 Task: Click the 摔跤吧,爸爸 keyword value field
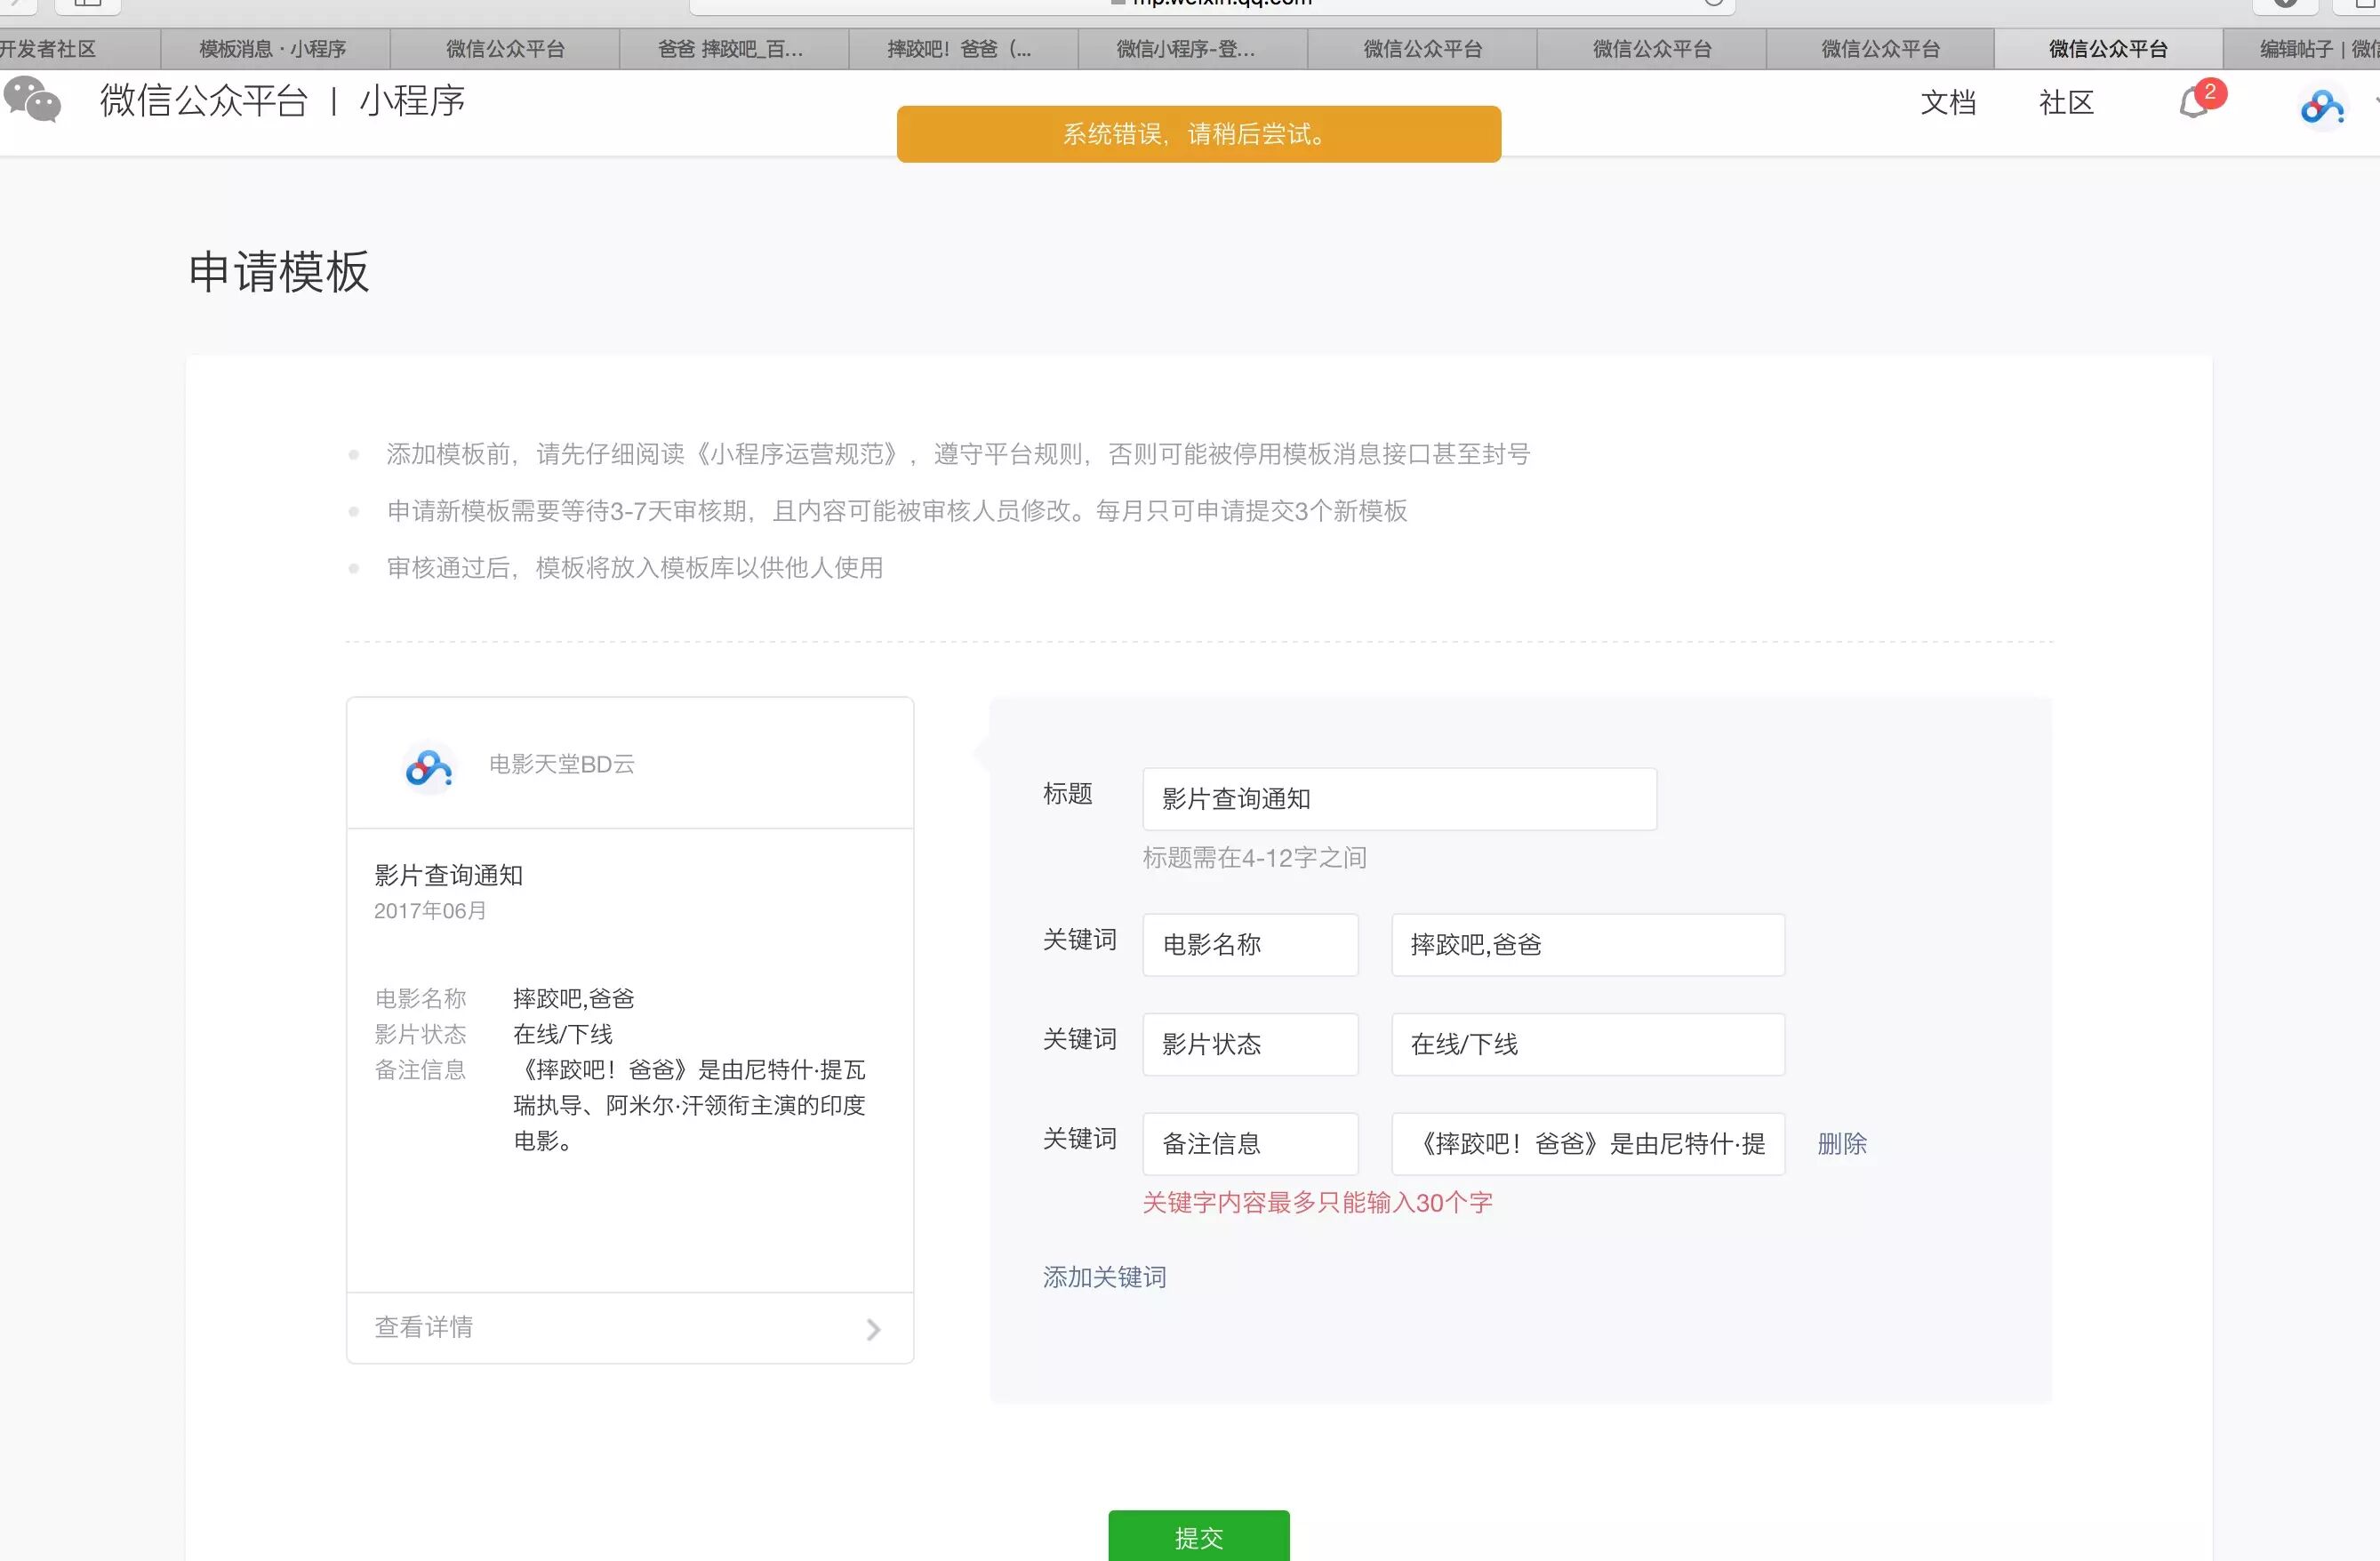(x=1587, y=945)
